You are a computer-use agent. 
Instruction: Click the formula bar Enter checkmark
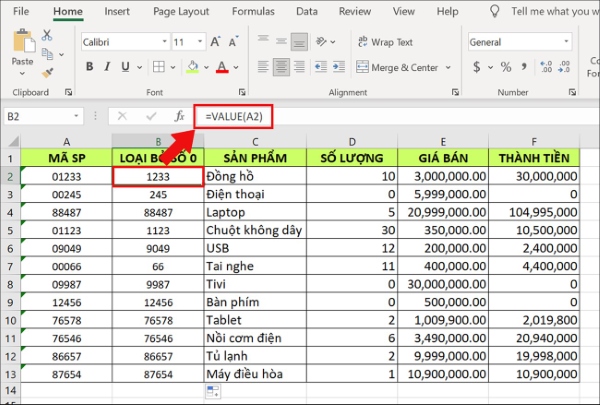tap(151, 116)
